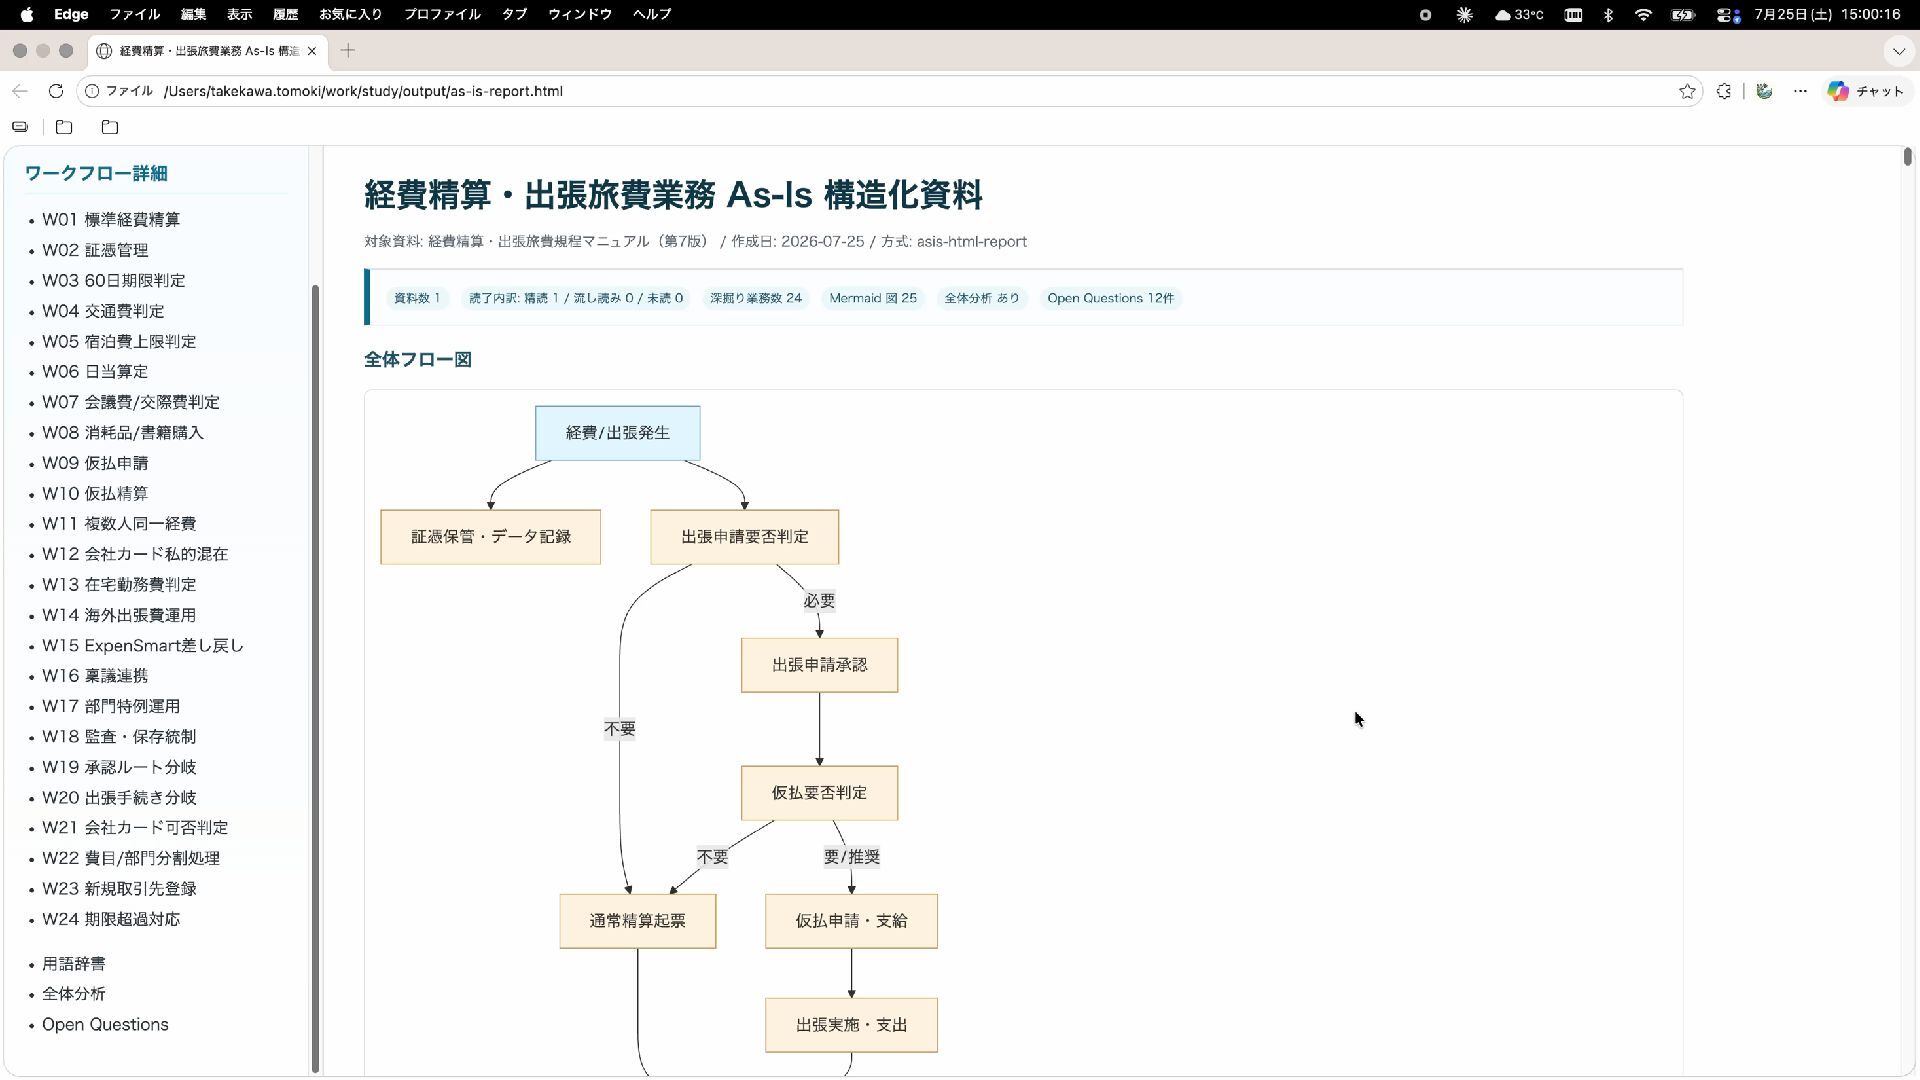This screenshot has height=1080, width=1920.
Task: Open the プロファイル menu
Action: [442, 15]
